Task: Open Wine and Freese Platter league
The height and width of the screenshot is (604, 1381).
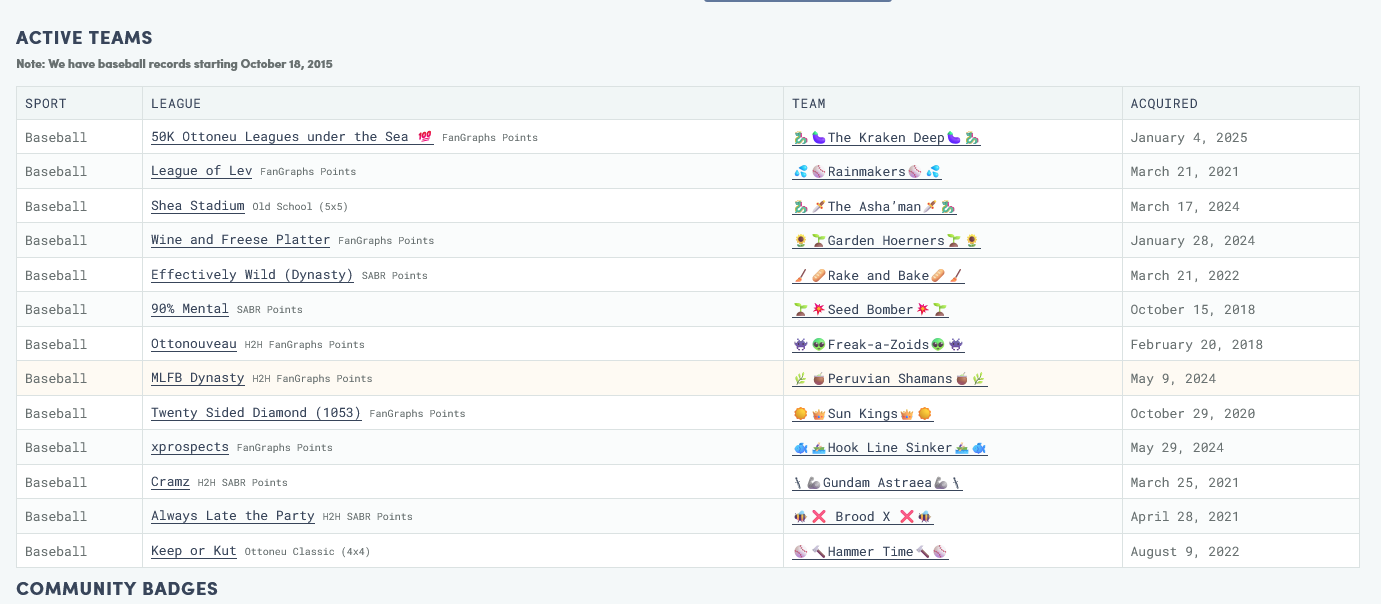Action: 240,240
